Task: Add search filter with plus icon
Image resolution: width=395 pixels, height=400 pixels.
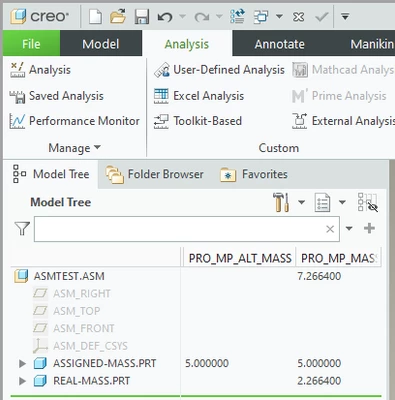Action: (x=369, y=228)
